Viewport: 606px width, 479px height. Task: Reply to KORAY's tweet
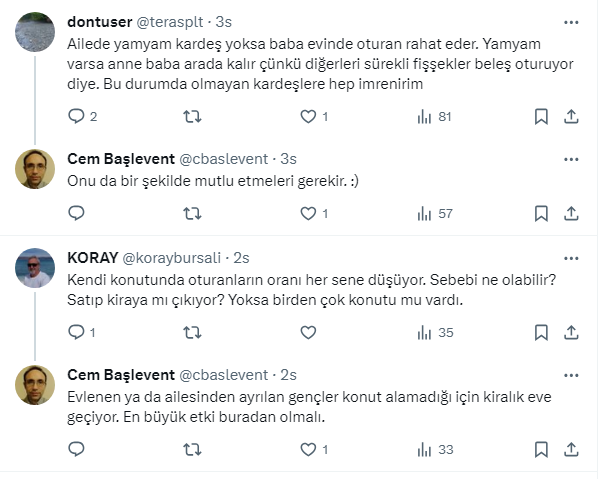76,333
